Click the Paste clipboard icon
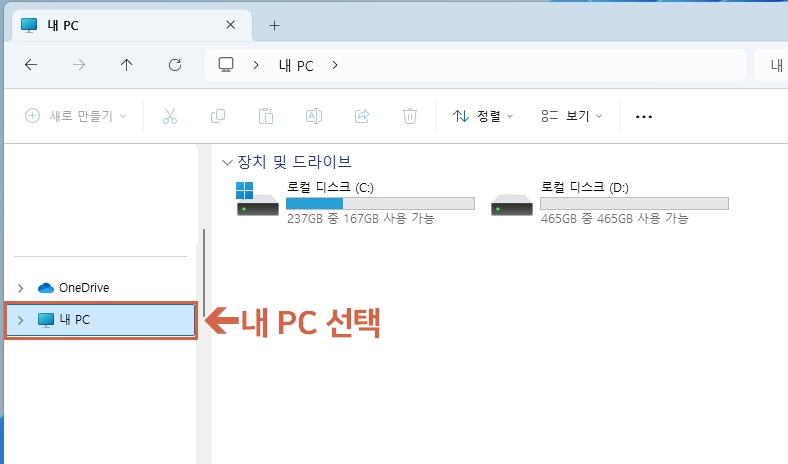The width and height of the screenshot is (788, 464). (266, 116)
